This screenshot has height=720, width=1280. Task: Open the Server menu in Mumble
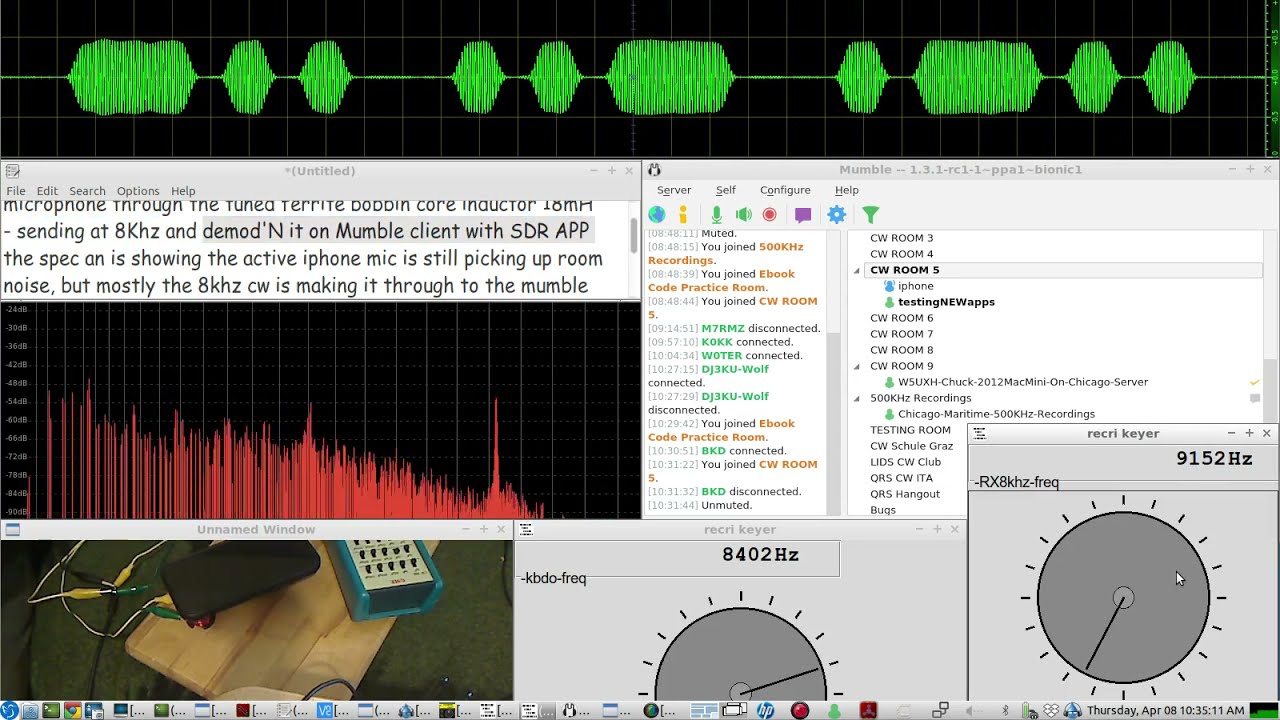[673, 190]
